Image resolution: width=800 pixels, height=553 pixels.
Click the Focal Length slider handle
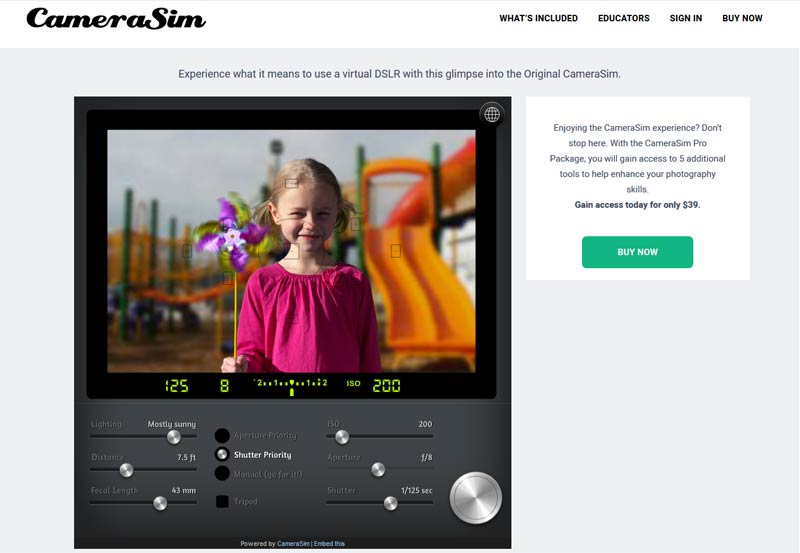(159, 503)
